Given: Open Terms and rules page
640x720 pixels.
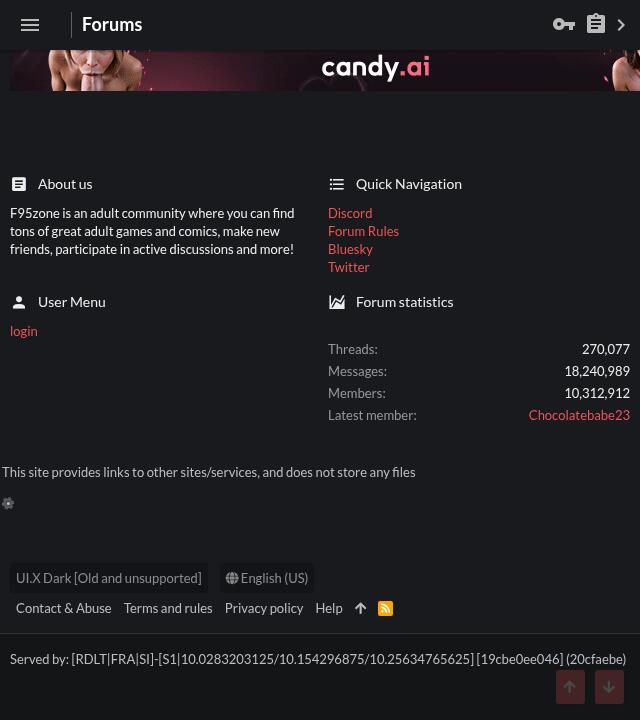Looking at the screenshot, I should point(168,608).
